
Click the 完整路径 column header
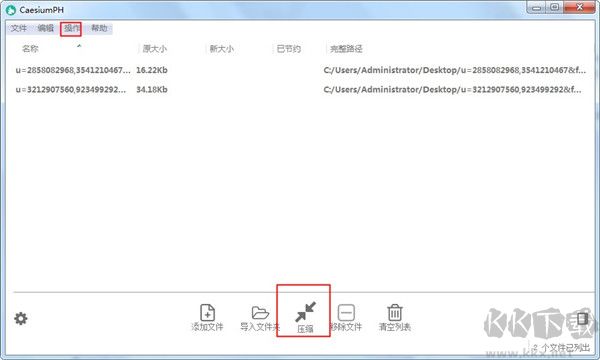tap(346, 49)
